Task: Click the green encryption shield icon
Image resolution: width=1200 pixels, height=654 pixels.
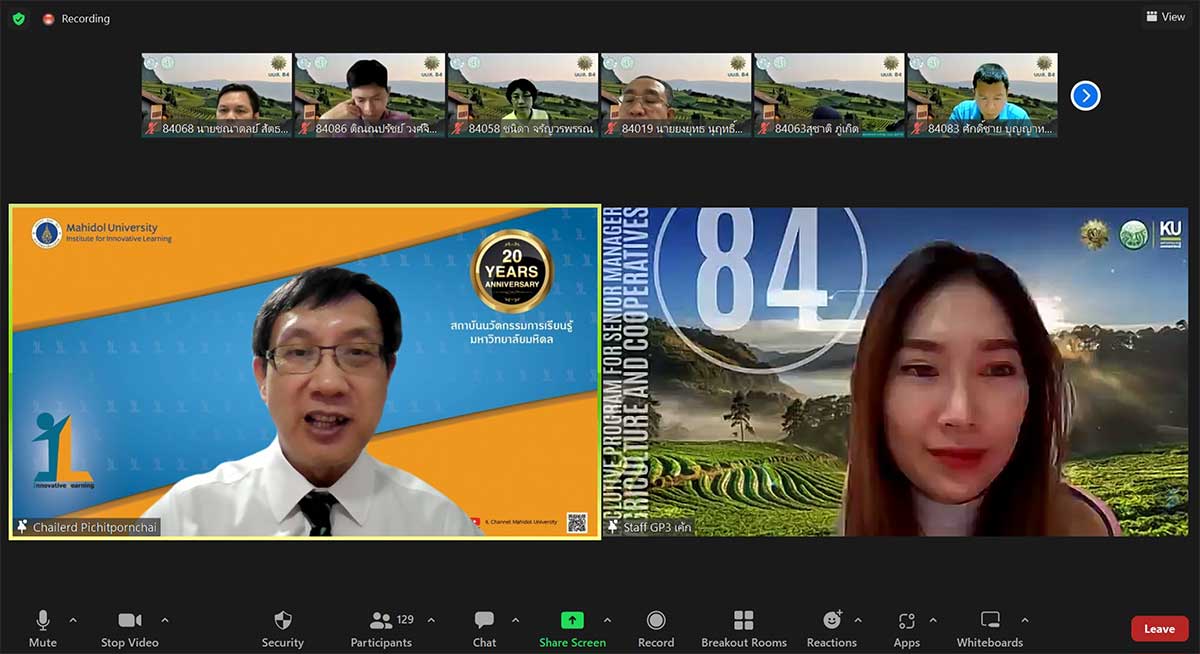Action: click(x=18, y=18)
